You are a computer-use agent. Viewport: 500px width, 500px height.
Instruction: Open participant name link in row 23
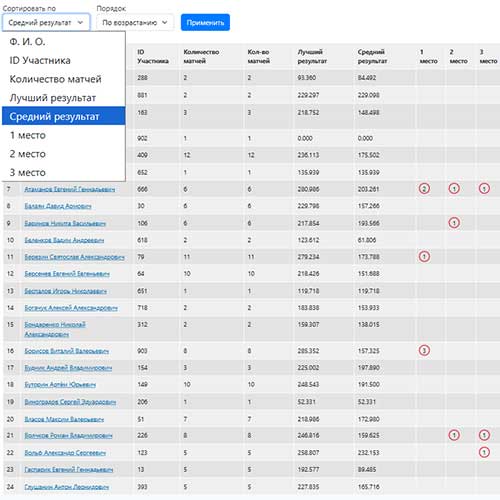tap(69, 469)
